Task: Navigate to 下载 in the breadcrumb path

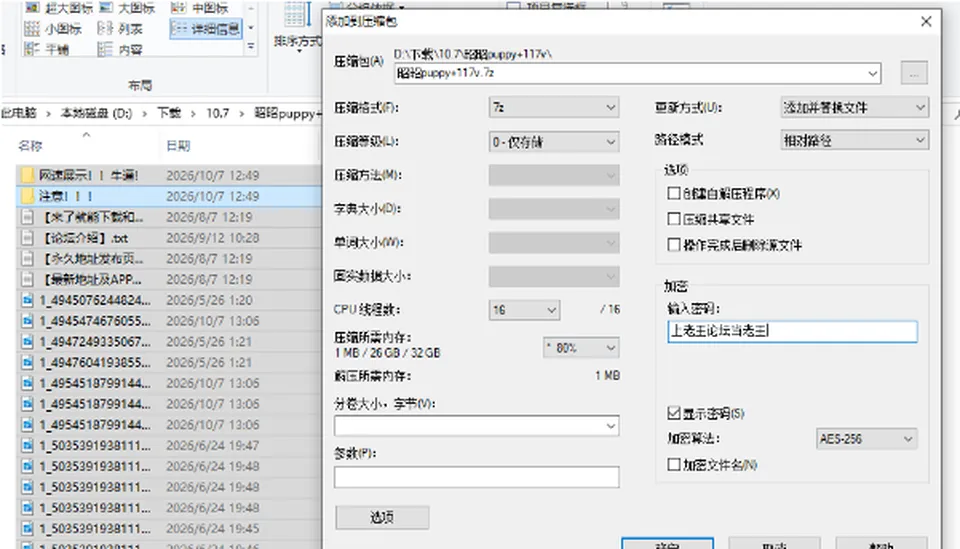Action: click(x=169, y=113)
